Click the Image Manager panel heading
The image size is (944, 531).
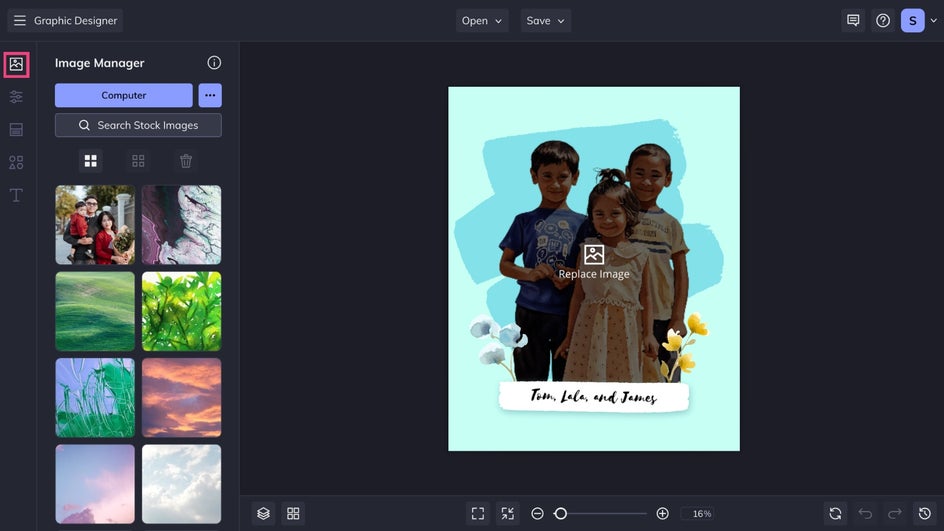click(99, 63)
